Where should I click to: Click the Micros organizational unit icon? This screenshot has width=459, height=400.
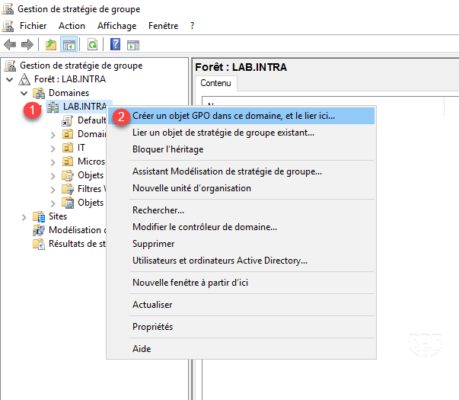point(68,162)
